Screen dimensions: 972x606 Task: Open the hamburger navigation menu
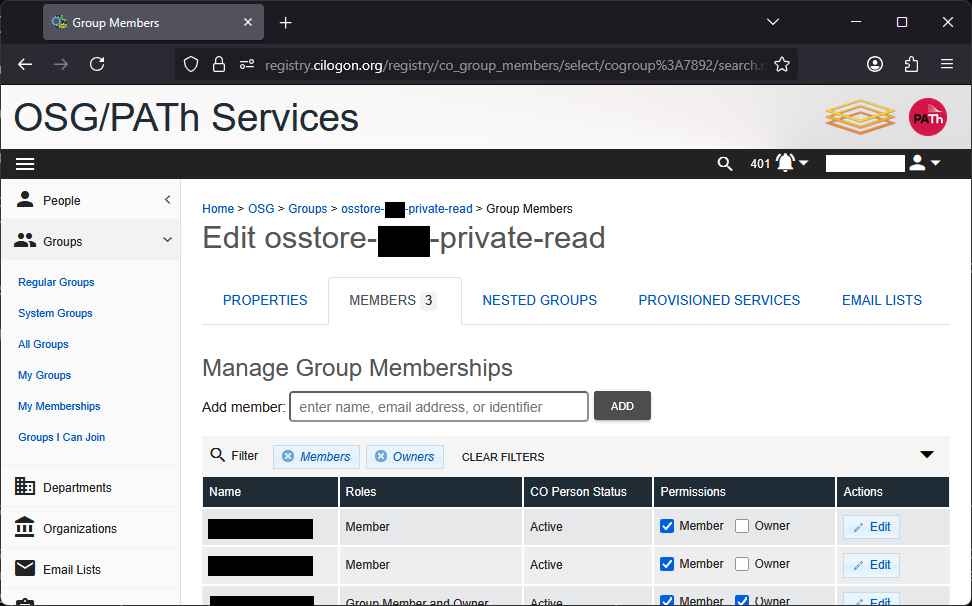(25, 164)
